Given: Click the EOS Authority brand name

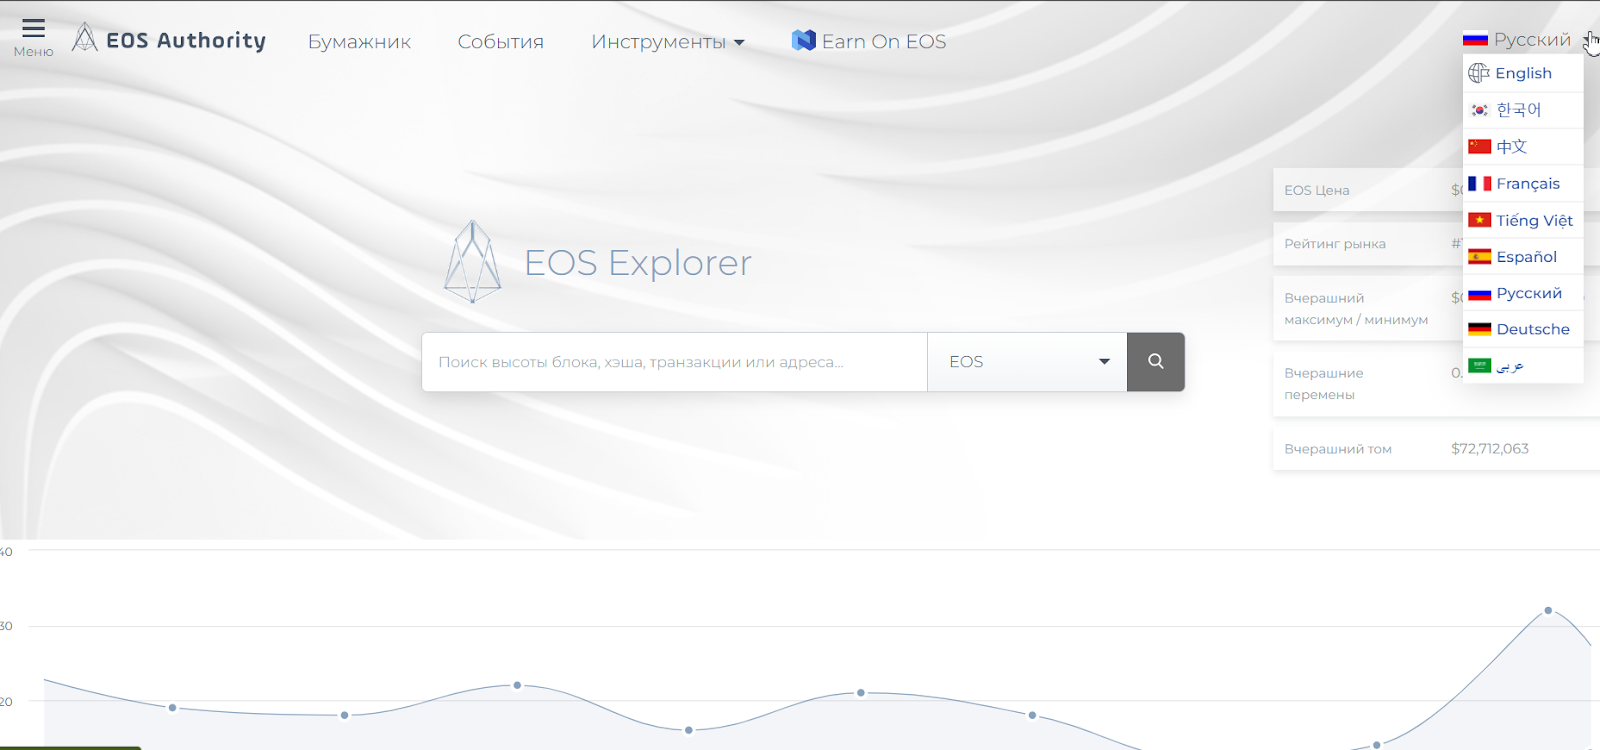Looking at the screenshot, I should [x=186, y=40].
